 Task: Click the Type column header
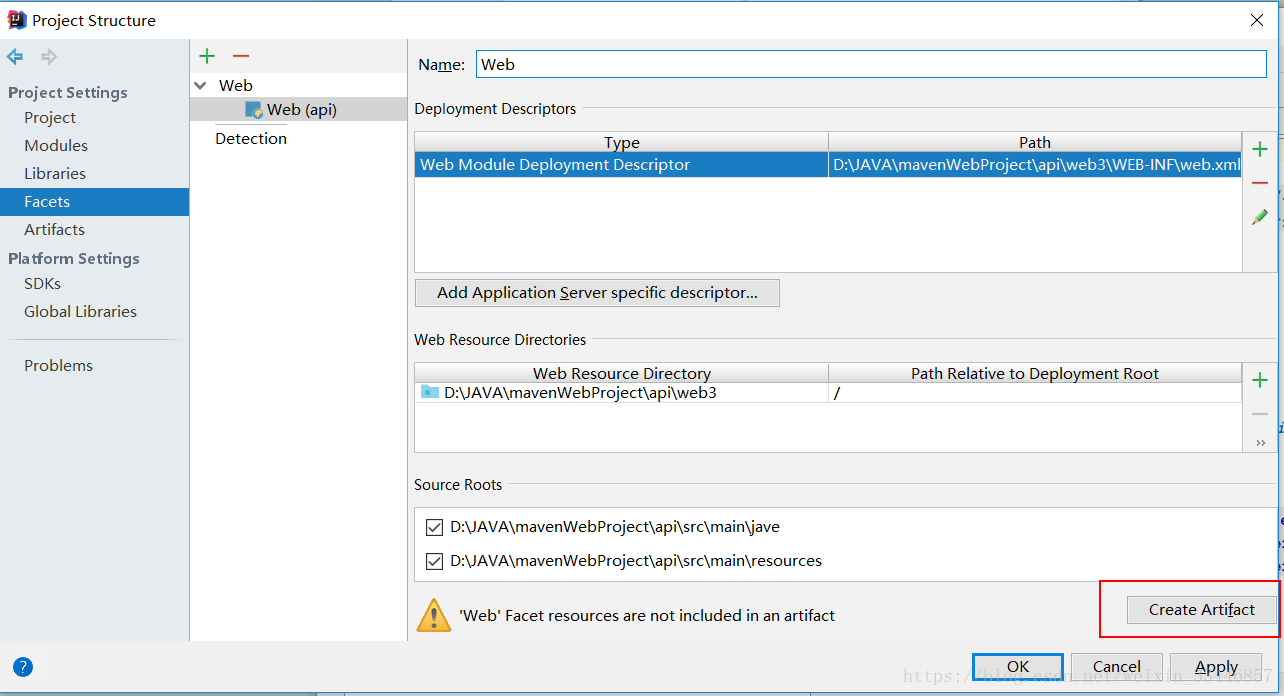[x=622, y=142]
